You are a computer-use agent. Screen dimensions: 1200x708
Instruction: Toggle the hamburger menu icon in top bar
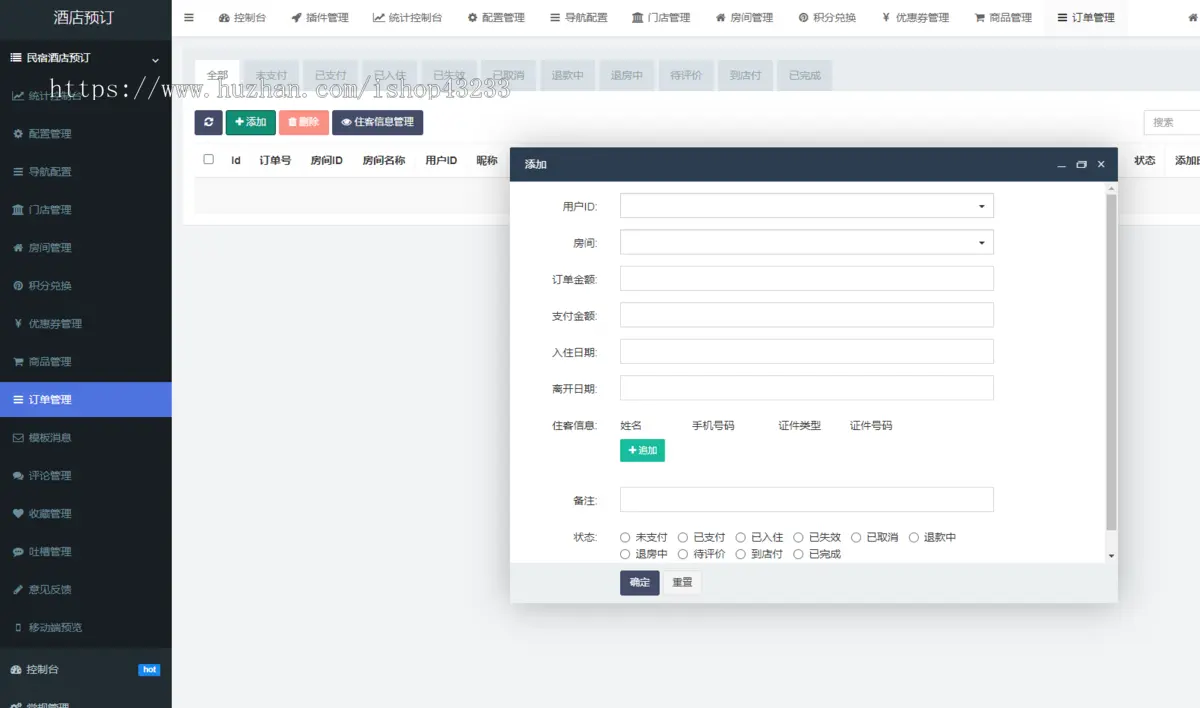point(189,17)
